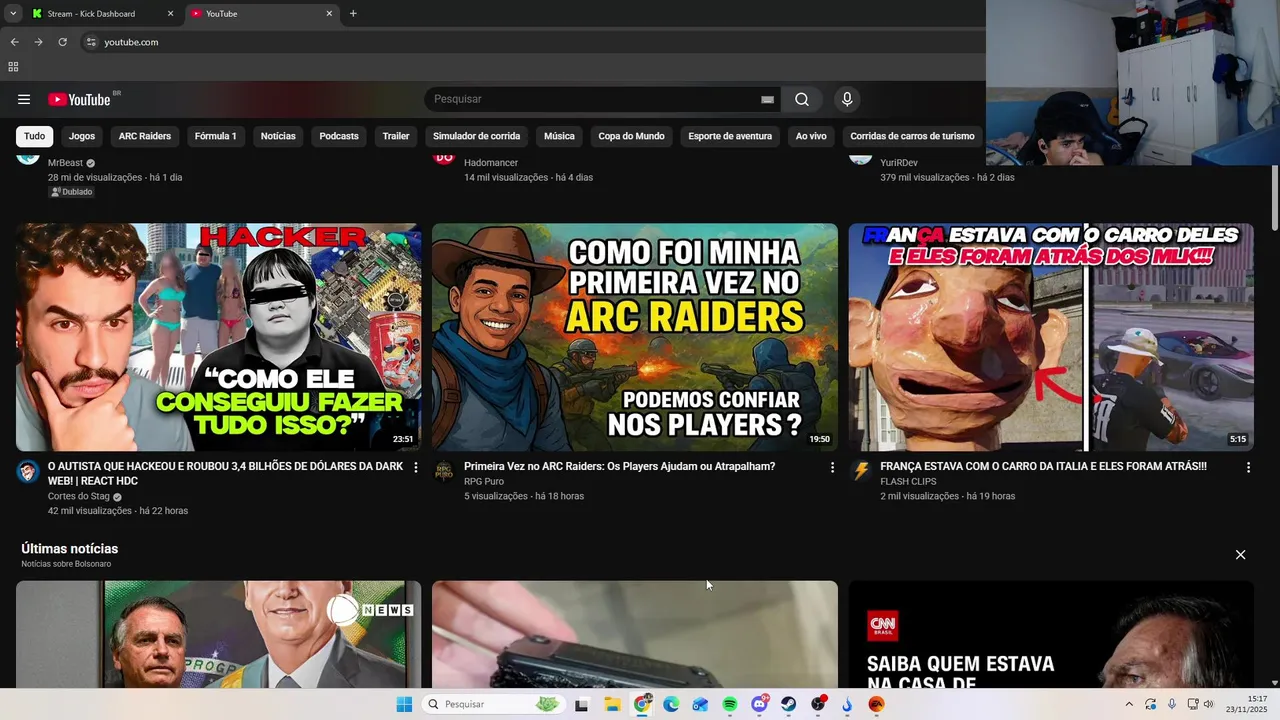
Task: Visit the MrBeast channel name
Action: 65,163
